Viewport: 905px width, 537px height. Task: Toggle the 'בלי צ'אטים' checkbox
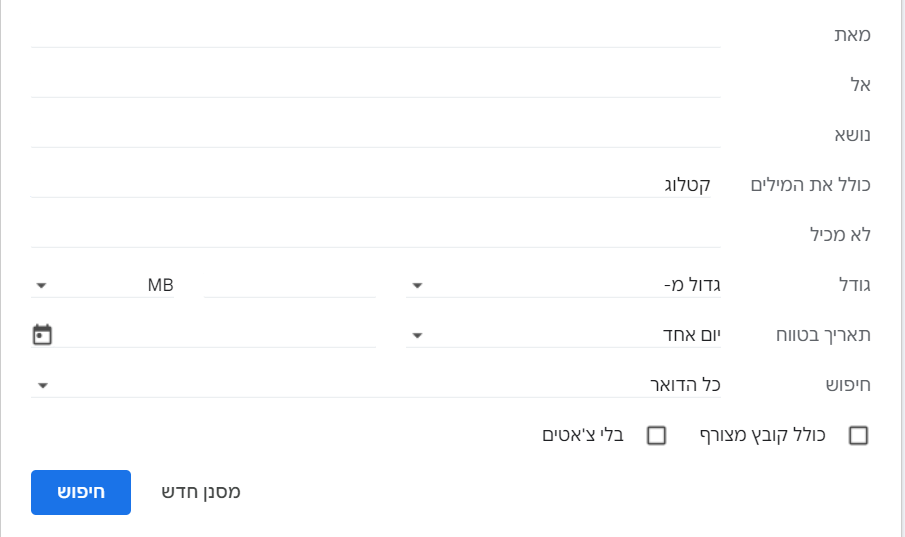tap(657, 435)
